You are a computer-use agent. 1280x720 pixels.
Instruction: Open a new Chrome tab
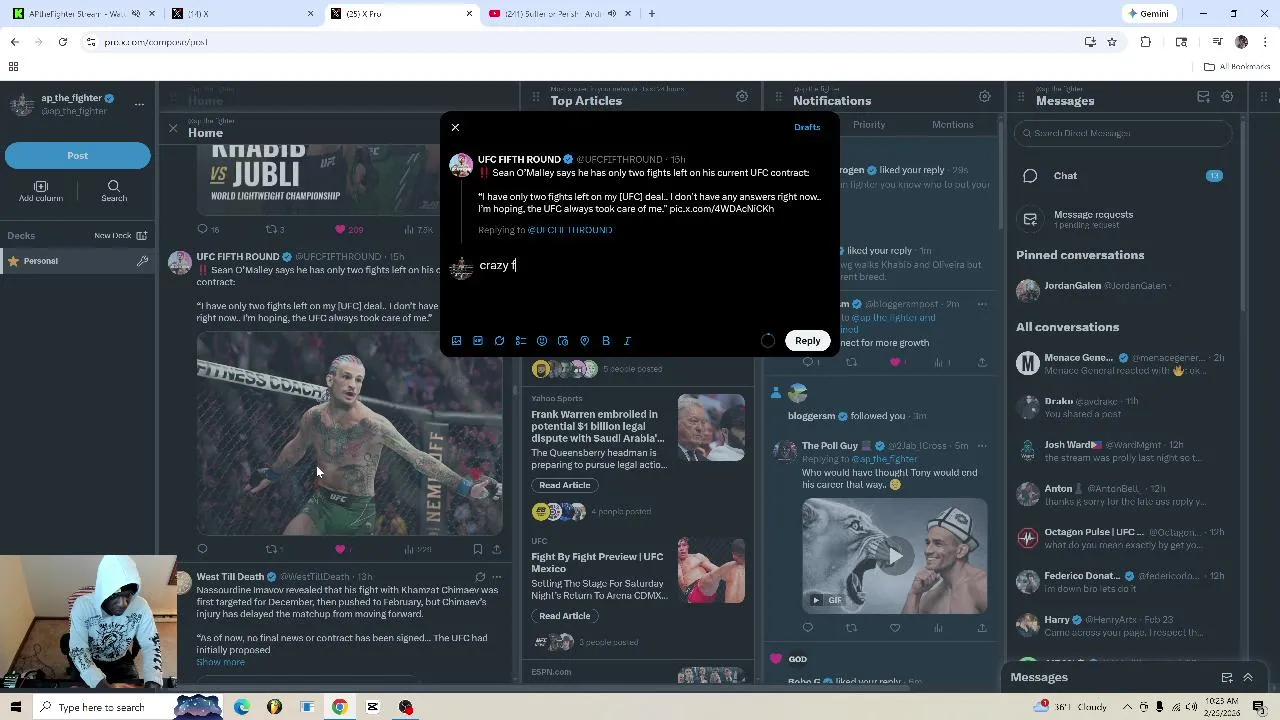pyautogui.click(x=652, y=14)
